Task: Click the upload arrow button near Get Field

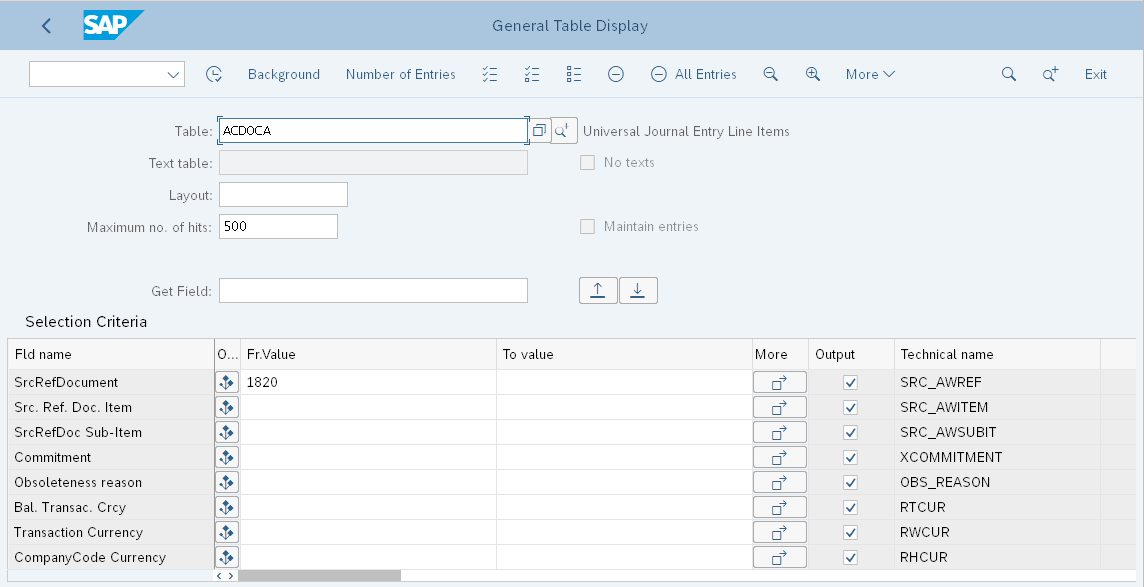Action: 598,290
